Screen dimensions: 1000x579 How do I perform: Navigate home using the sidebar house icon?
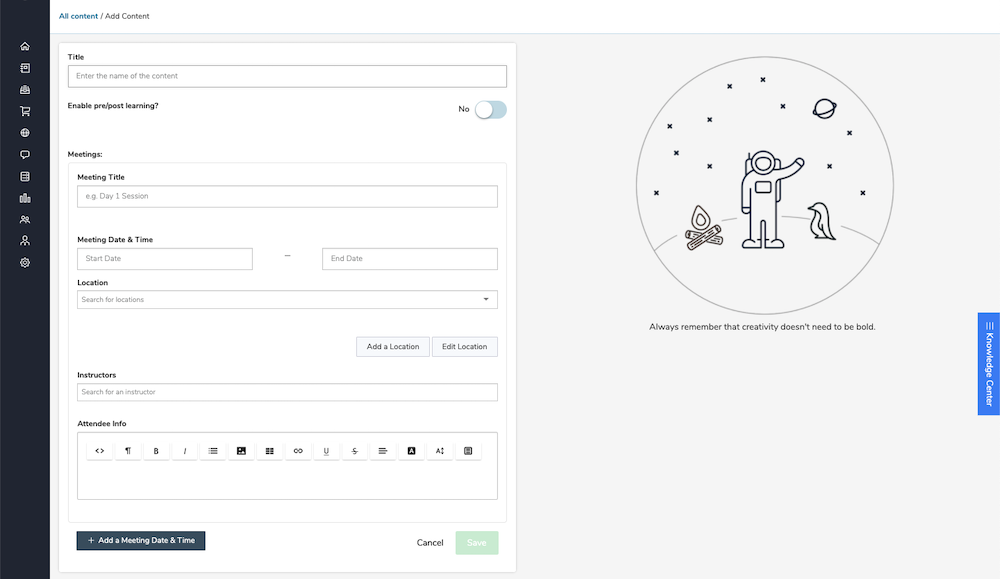24,46
